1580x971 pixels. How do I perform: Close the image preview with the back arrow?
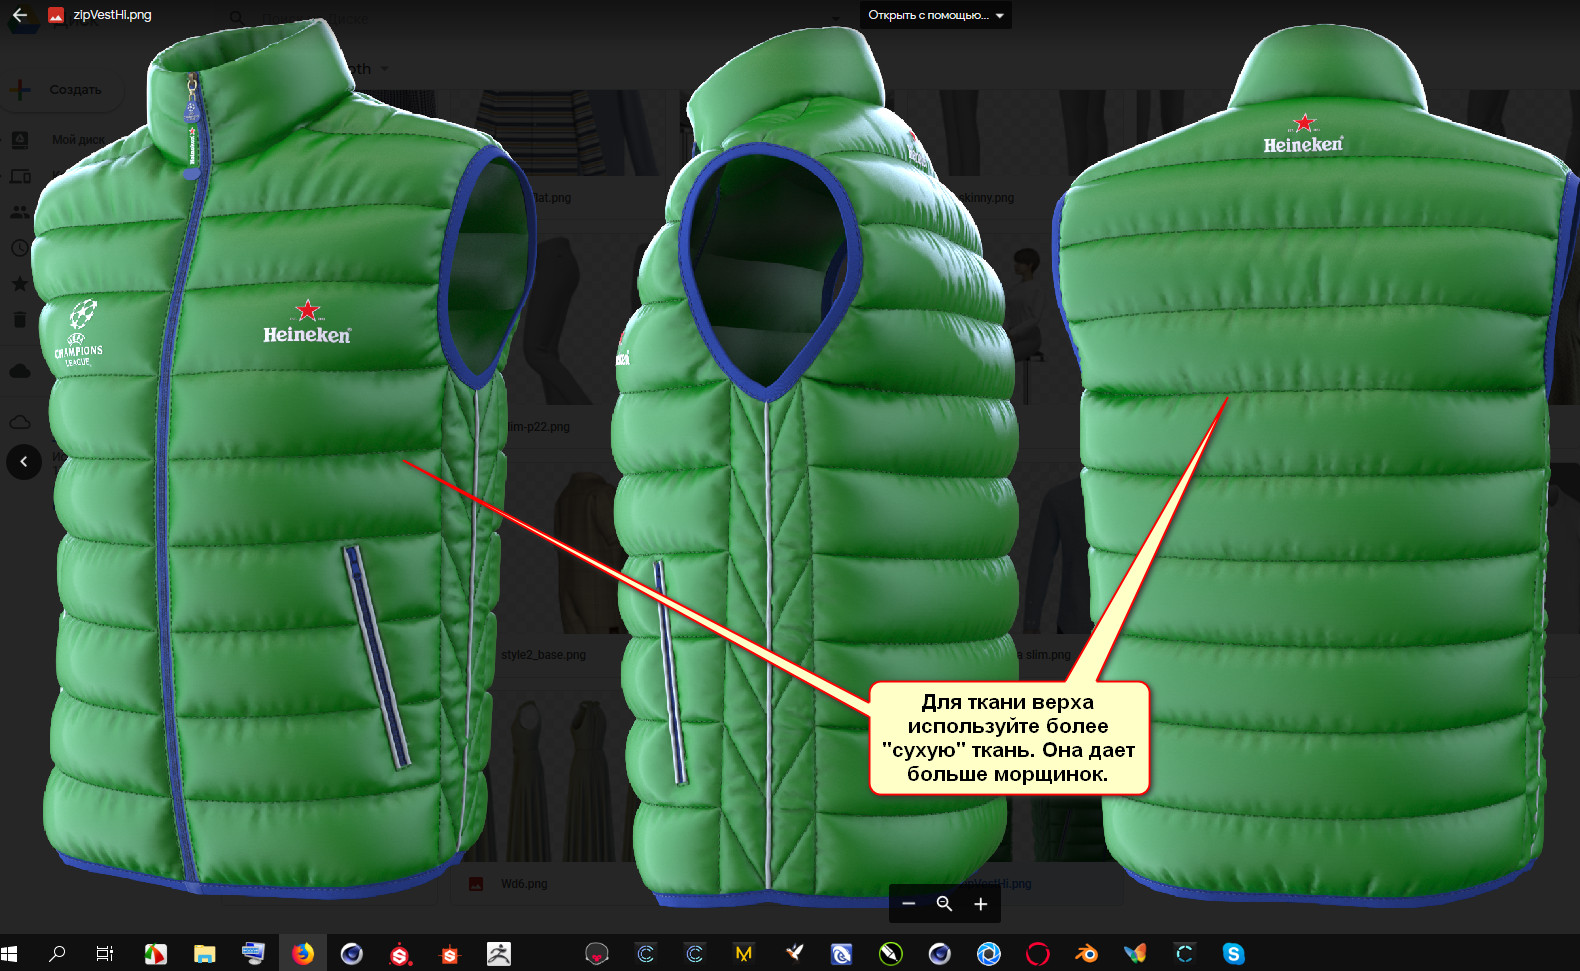click(x=19, y=15)
